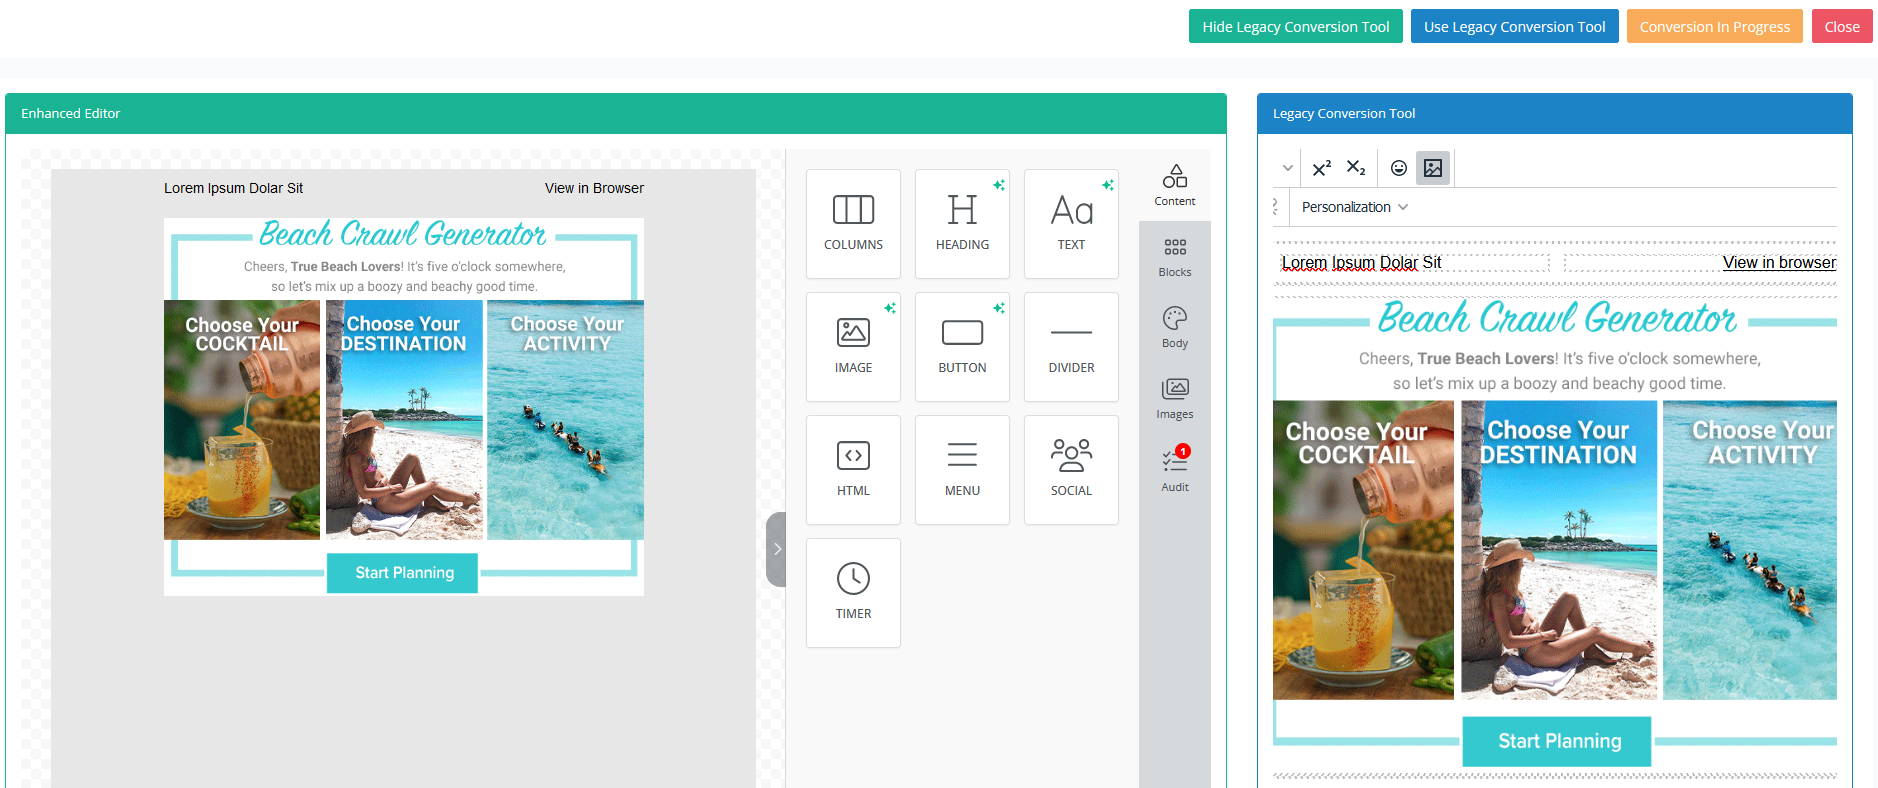Select Beach Crawl Generator header in Enhanced Editor
The image size is (1878, 788).
tap(403, 234)
